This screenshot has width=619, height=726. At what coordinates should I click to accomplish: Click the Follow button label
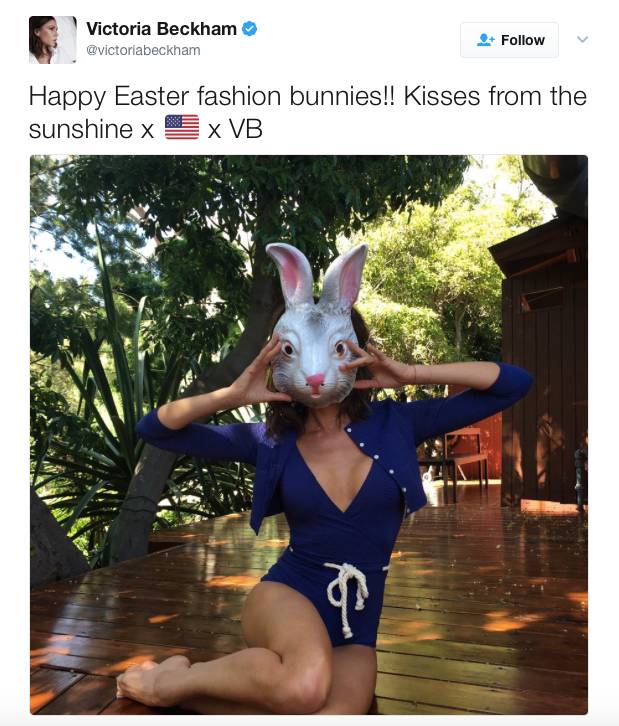(x=523, y=40)
